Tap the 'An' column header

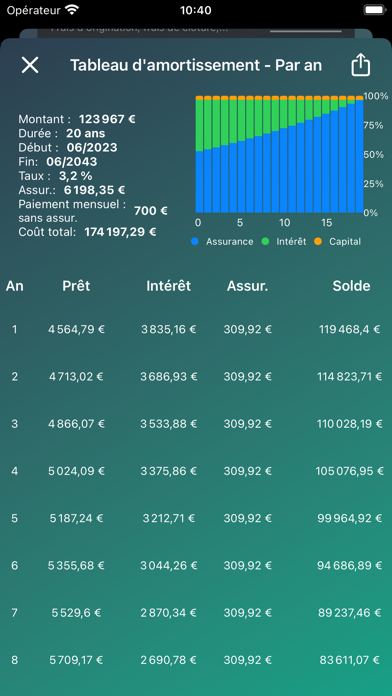pyautogui.click(x=15, y=286)
